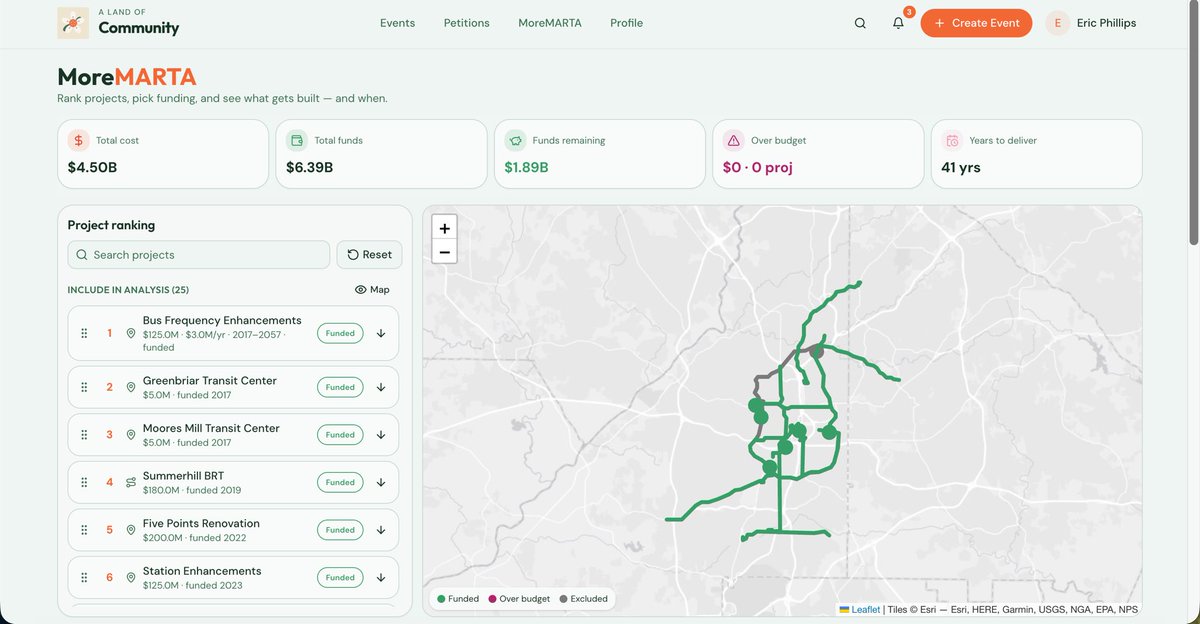This screenshot has height=624, width=1200.
Task: Click location pin icon of Greenbriar Transit Center
Action: [x=131, y=387]
